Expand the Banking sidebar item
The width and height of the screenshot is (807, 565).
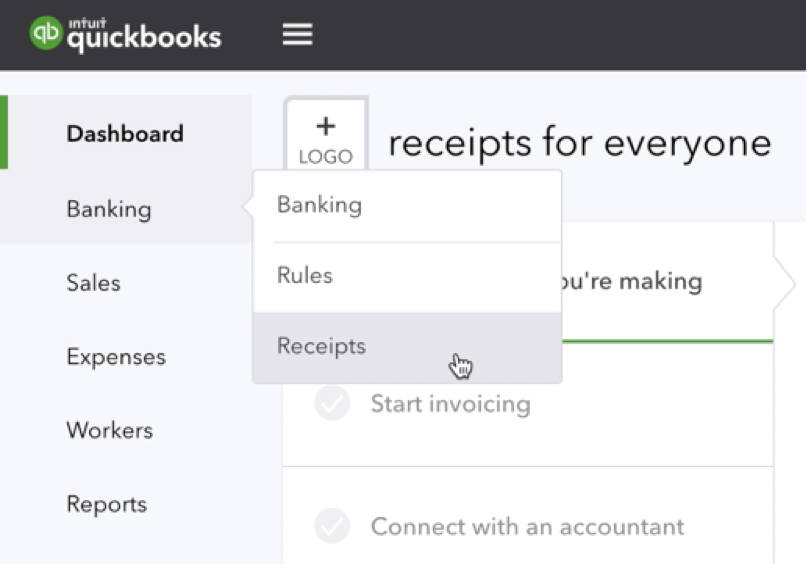[109, 209]
